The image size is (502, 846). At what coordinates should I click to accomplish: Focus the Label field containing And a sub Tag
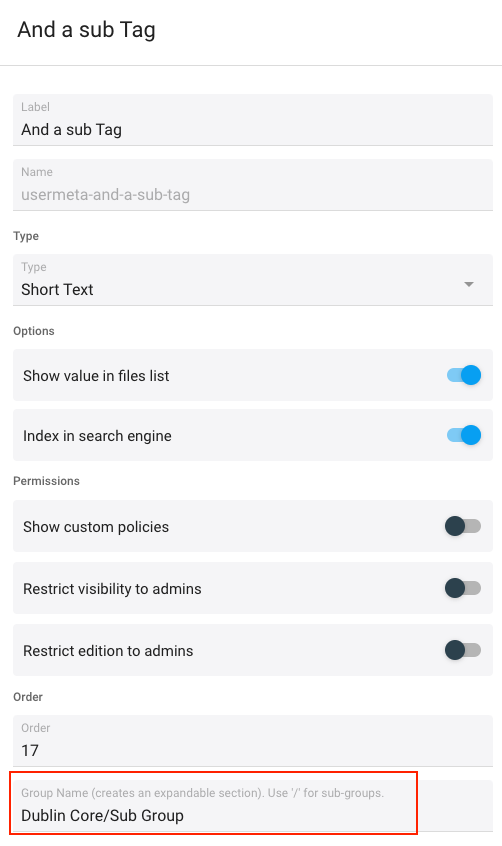click(253, 120)
